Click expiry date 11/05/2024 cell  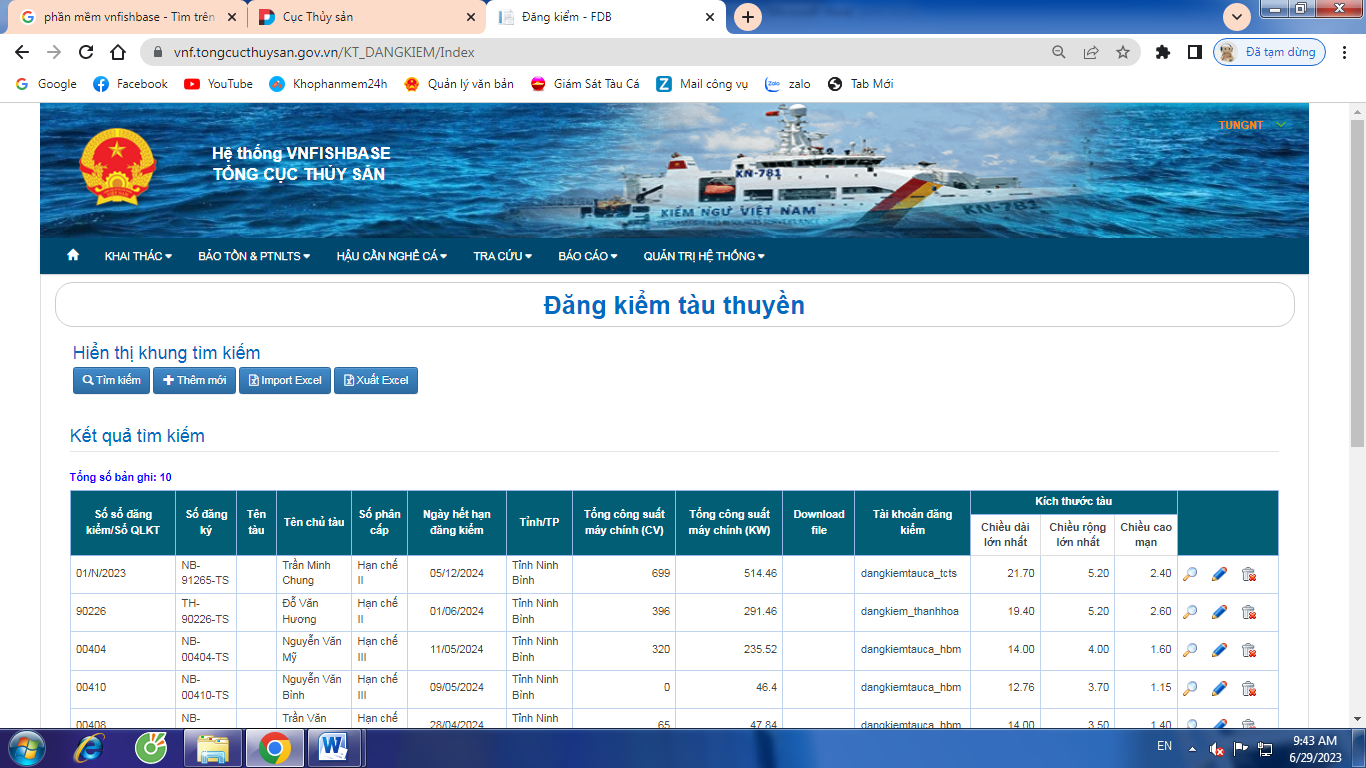457,649
